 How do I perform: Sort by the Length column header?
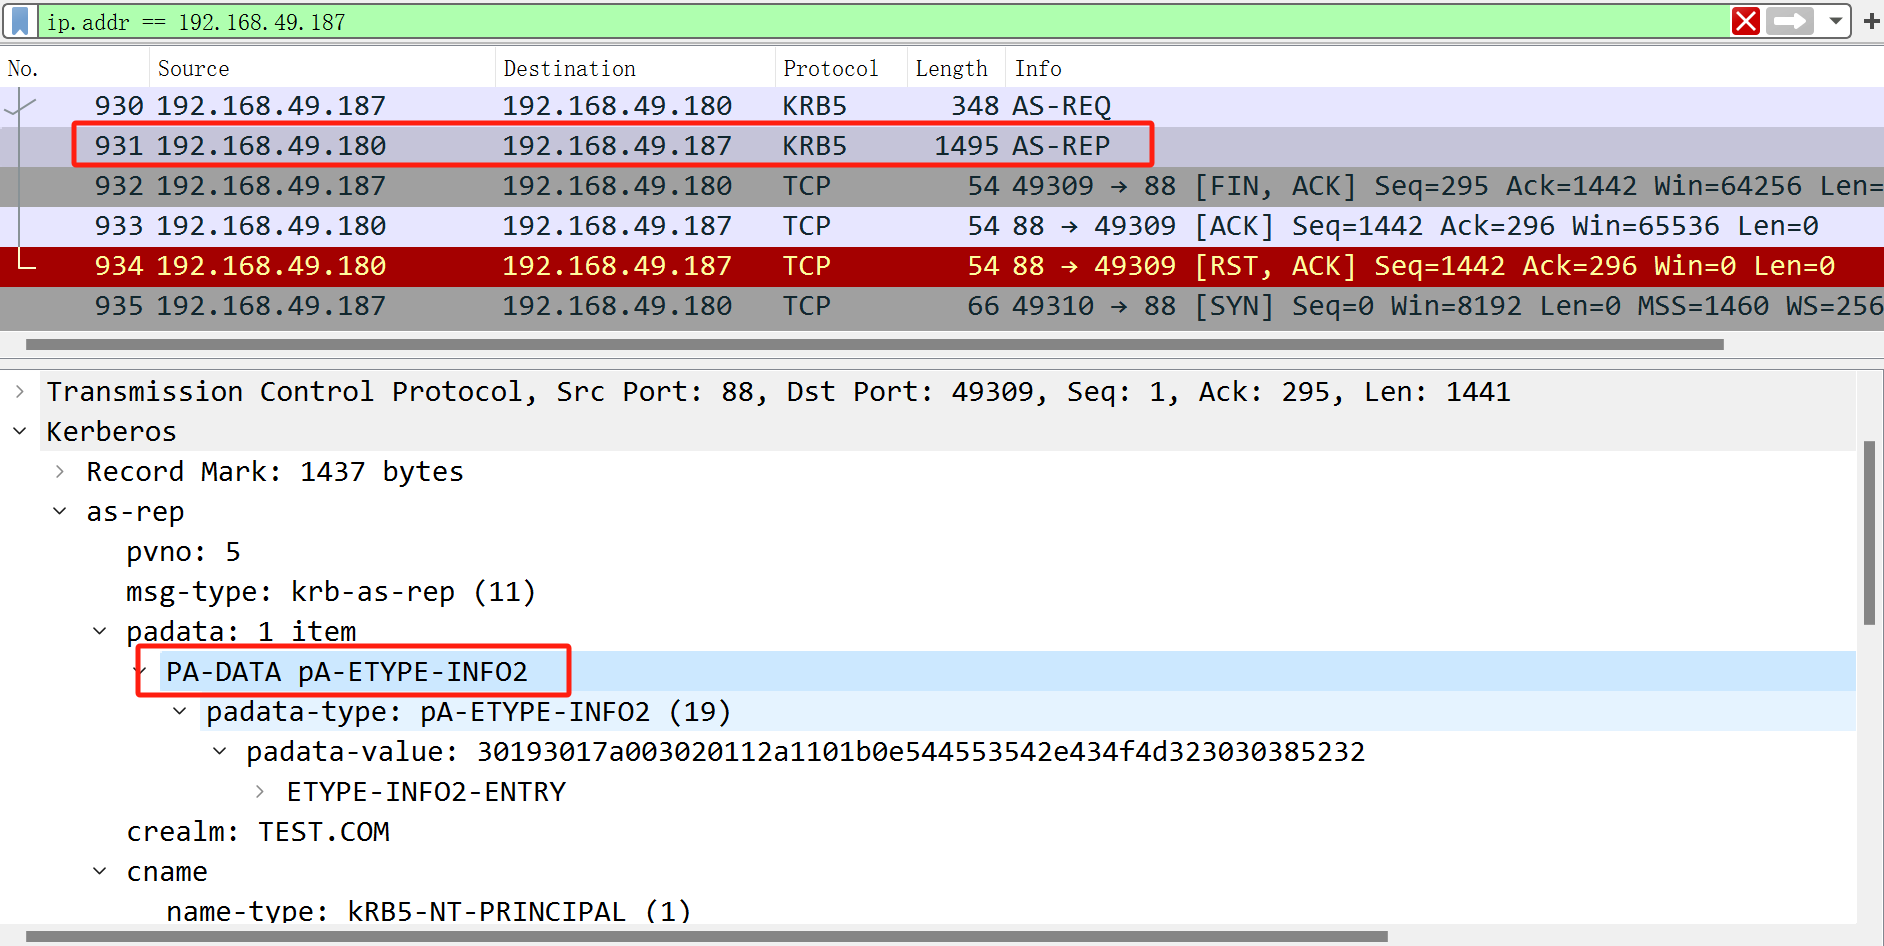[x=951, y=69]
